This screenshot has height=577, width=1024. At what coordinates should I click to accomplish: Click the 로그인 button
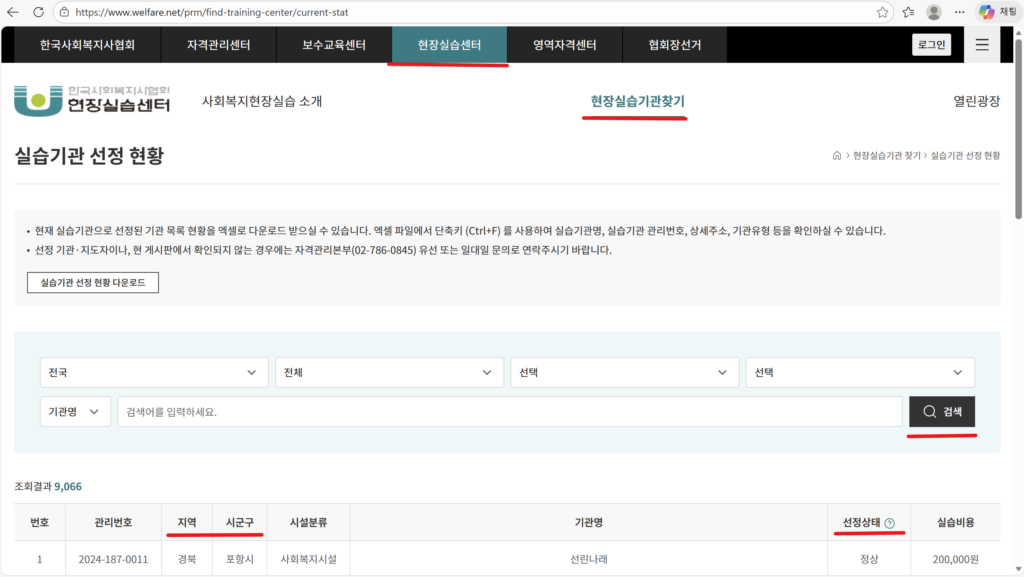coord(931,44)
